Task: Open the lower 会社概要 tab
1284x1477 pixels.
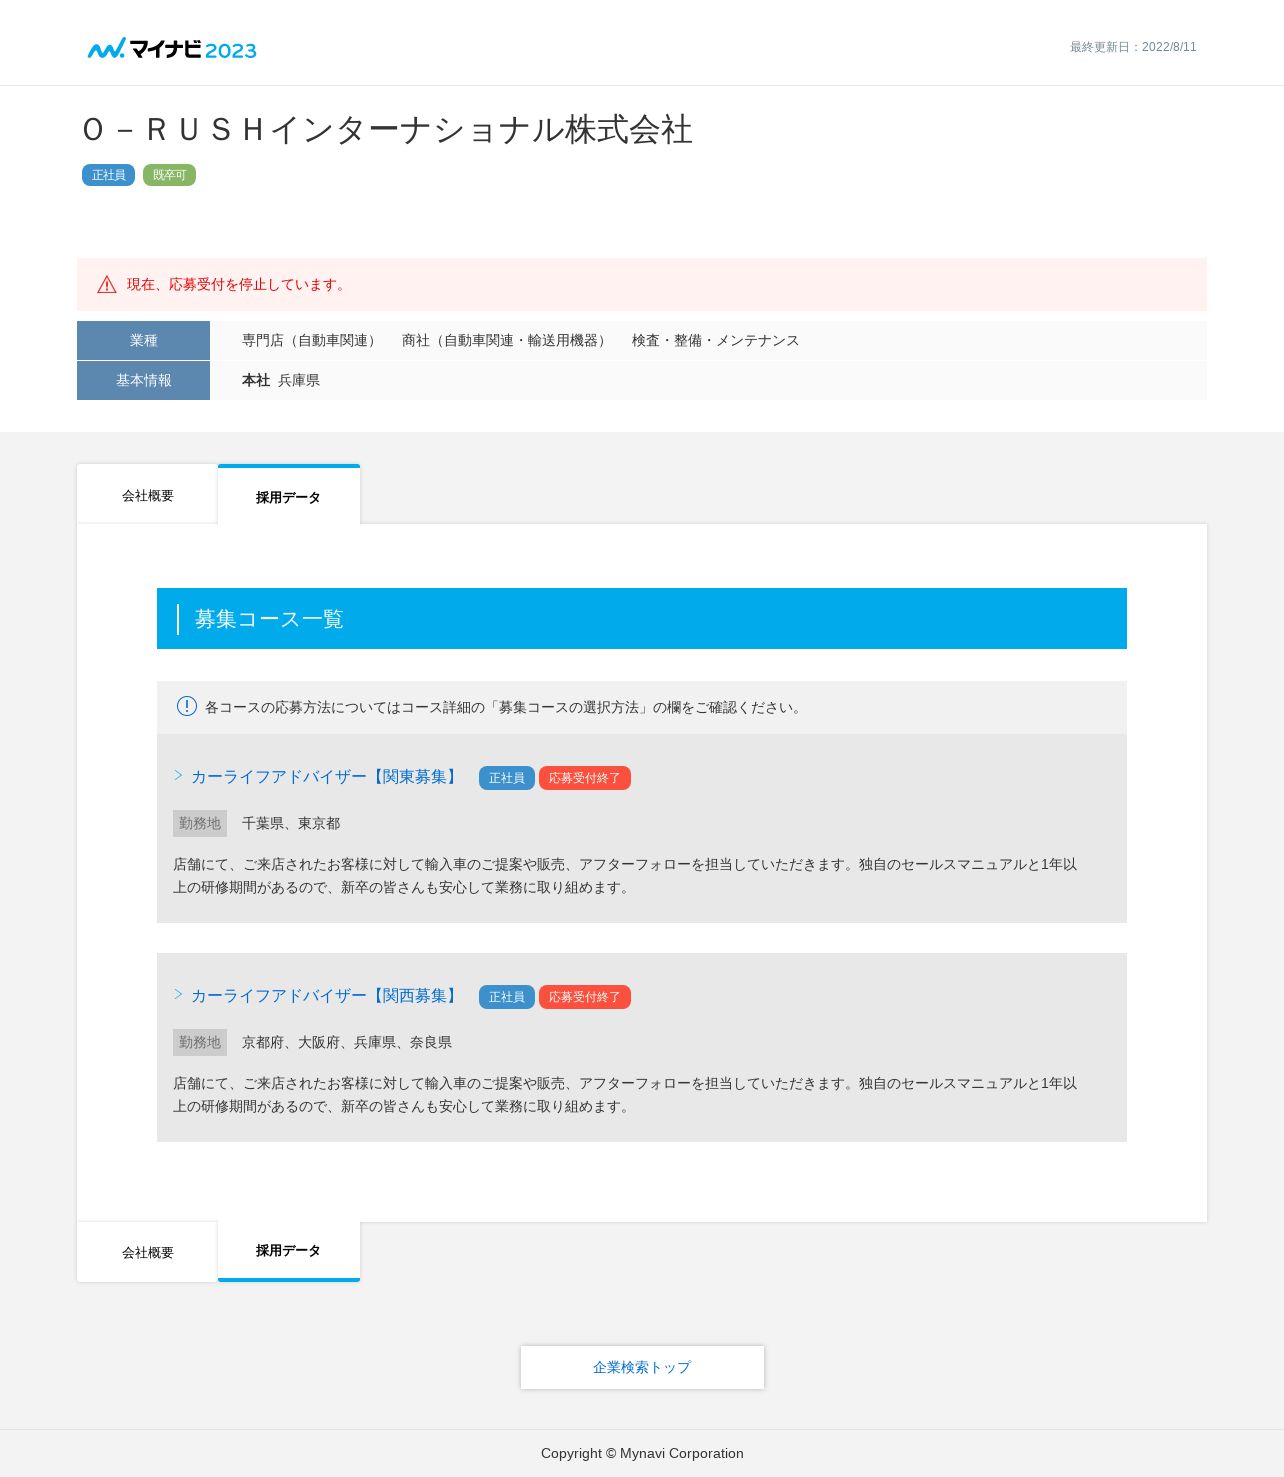Action: click(147, 1252)
